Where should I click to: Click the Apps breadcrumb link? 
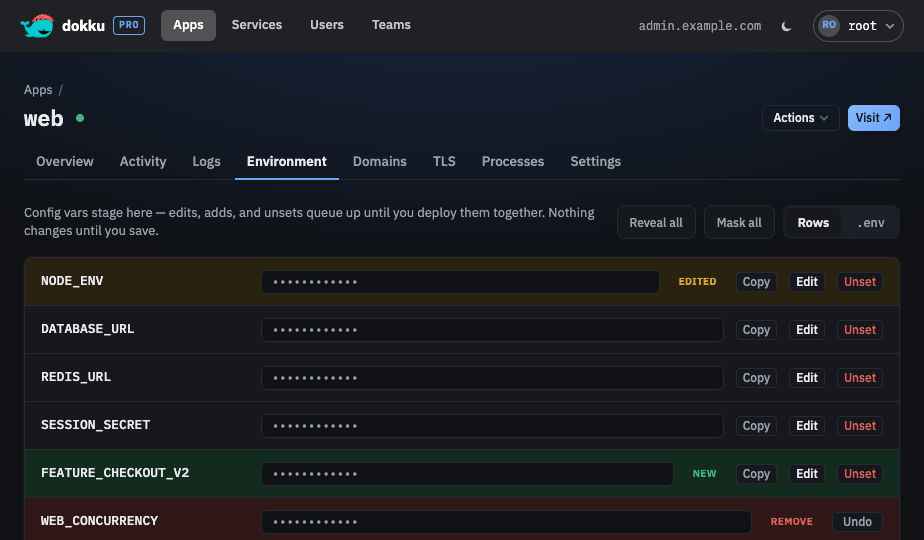pyautogui.click(x=38, y=90)
